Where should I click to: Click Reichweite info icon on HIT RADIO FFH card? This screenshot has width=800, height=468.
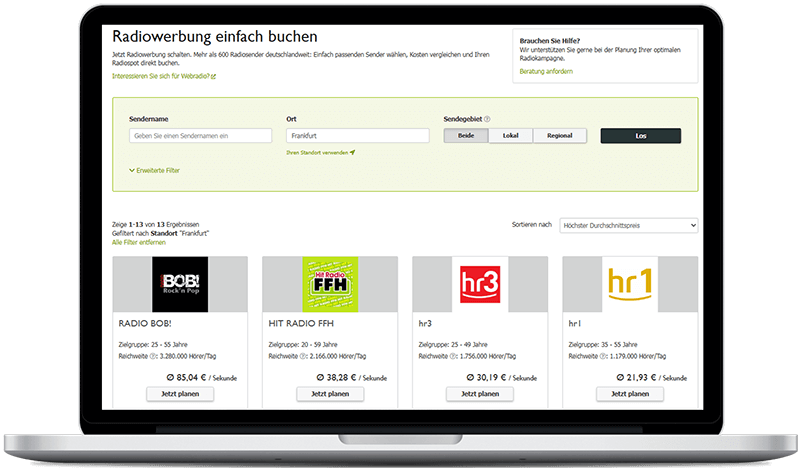pos(303,355)
